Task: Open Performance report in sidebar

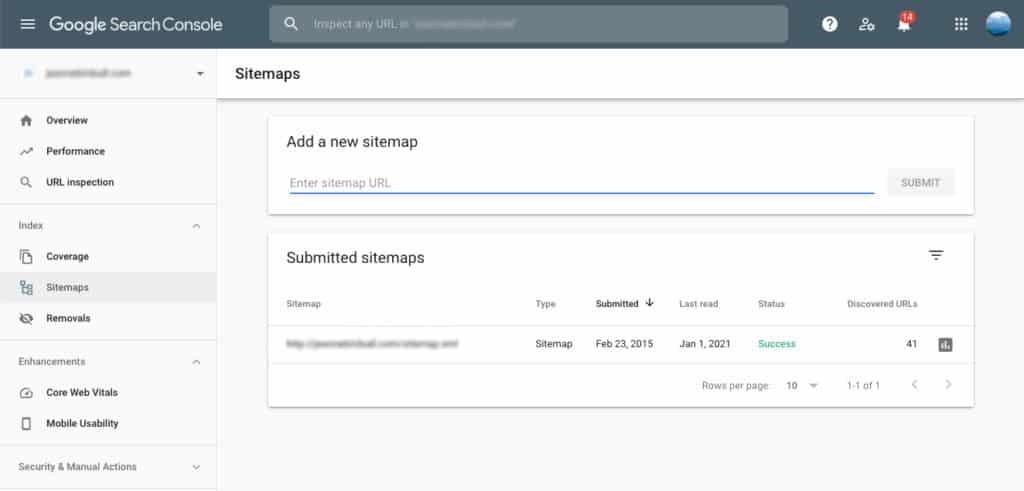Action: [75, 151]
